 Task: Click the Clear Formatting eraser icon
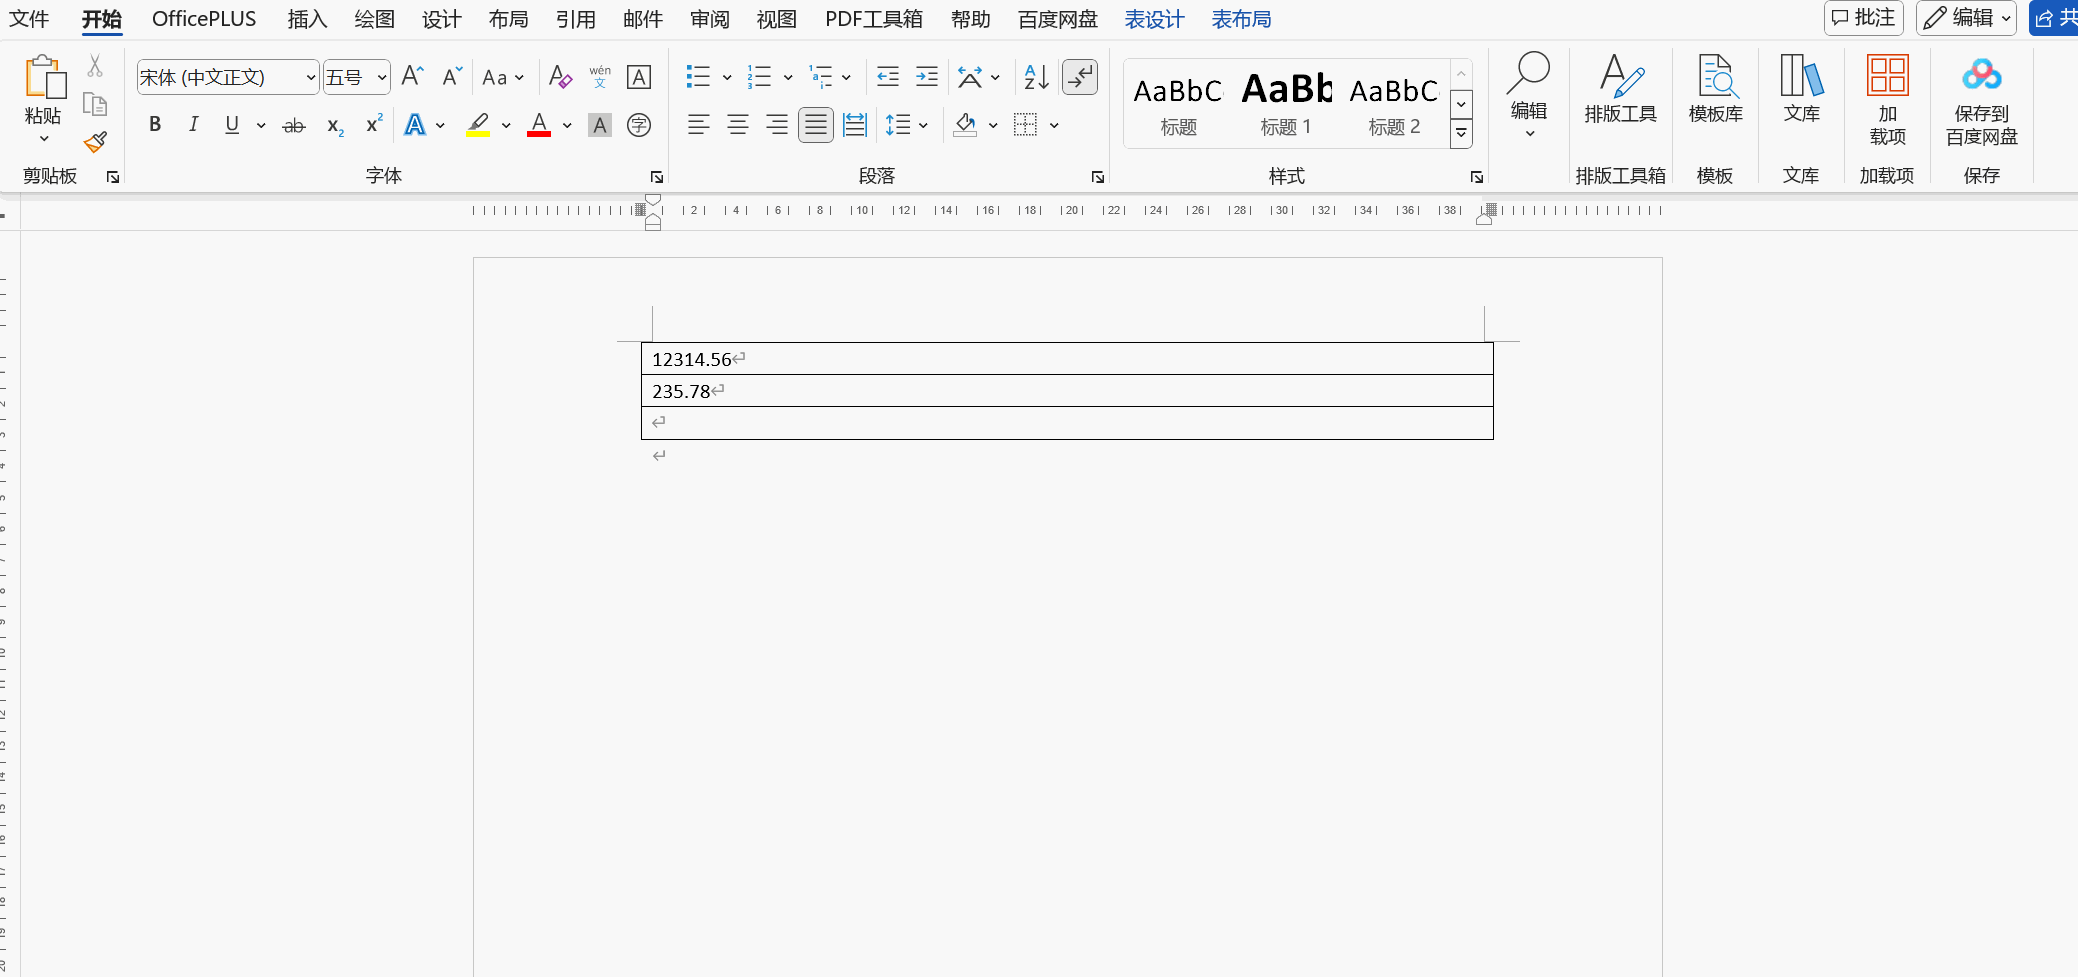click(560, 77)
